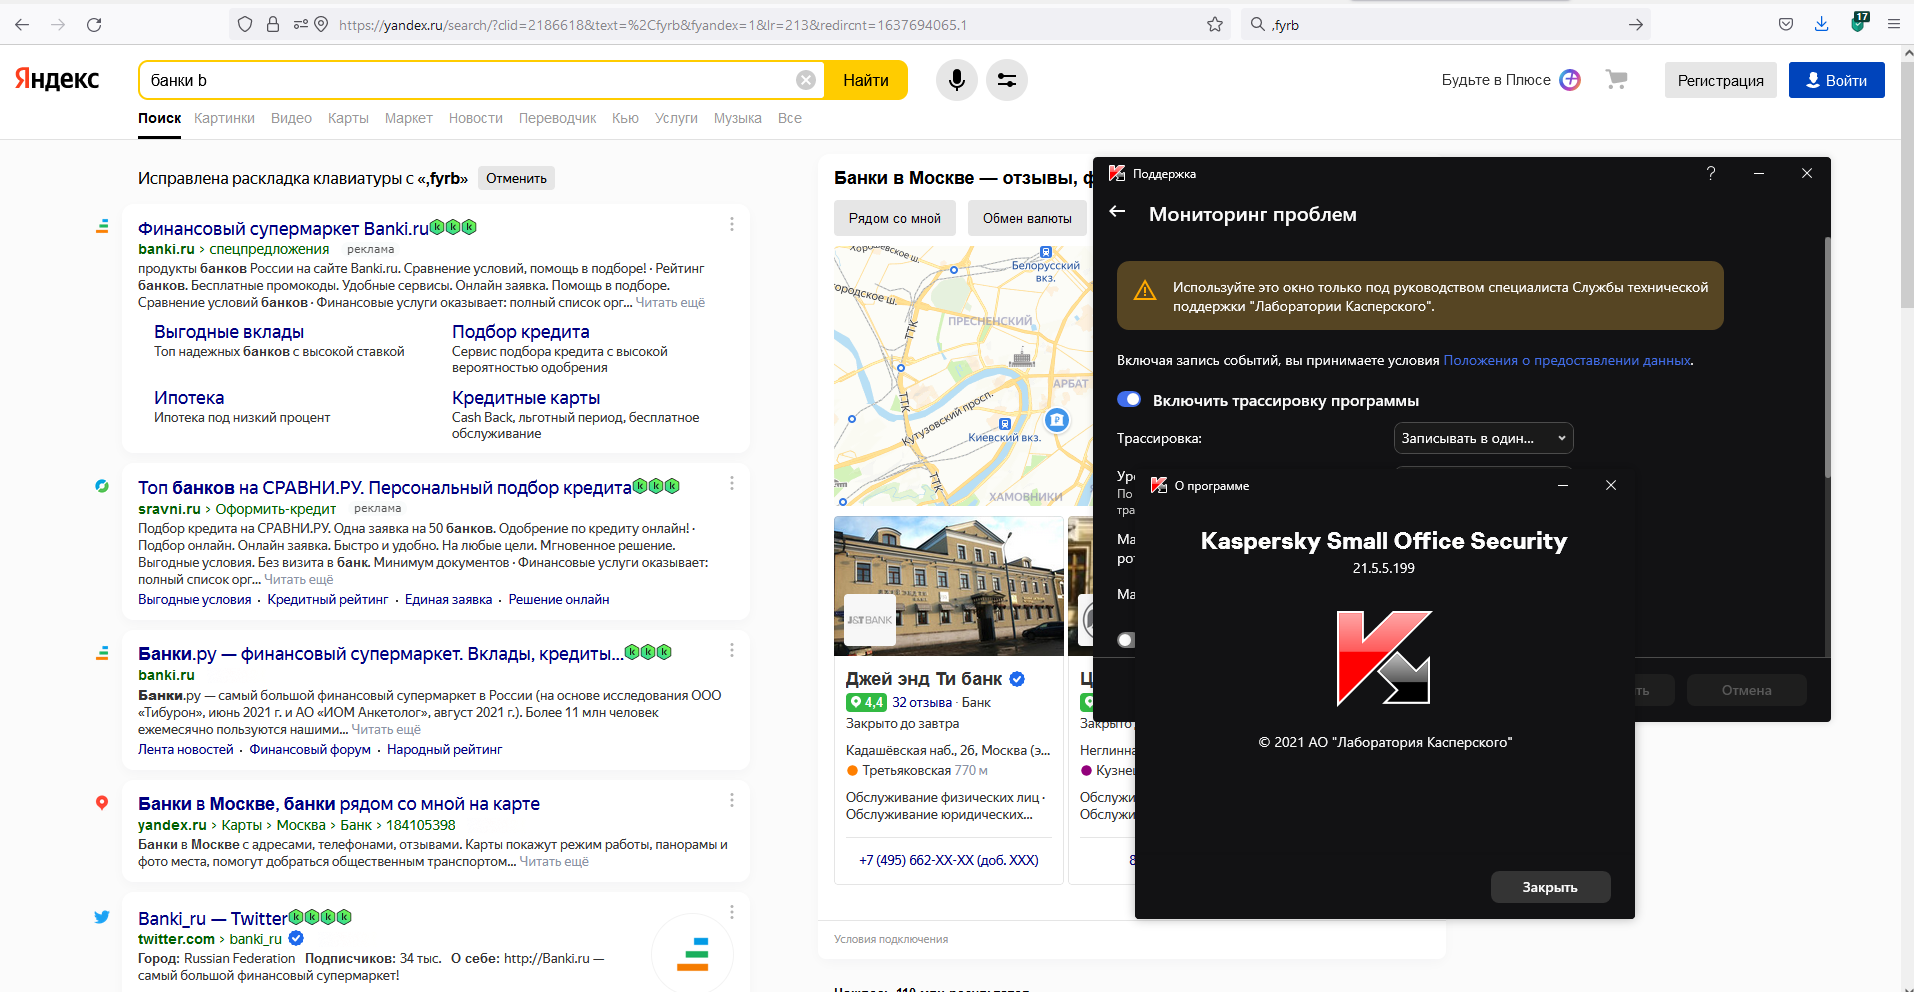Start Yandex voice search with microphone
1914x992 pixels.
click(957, 80)
